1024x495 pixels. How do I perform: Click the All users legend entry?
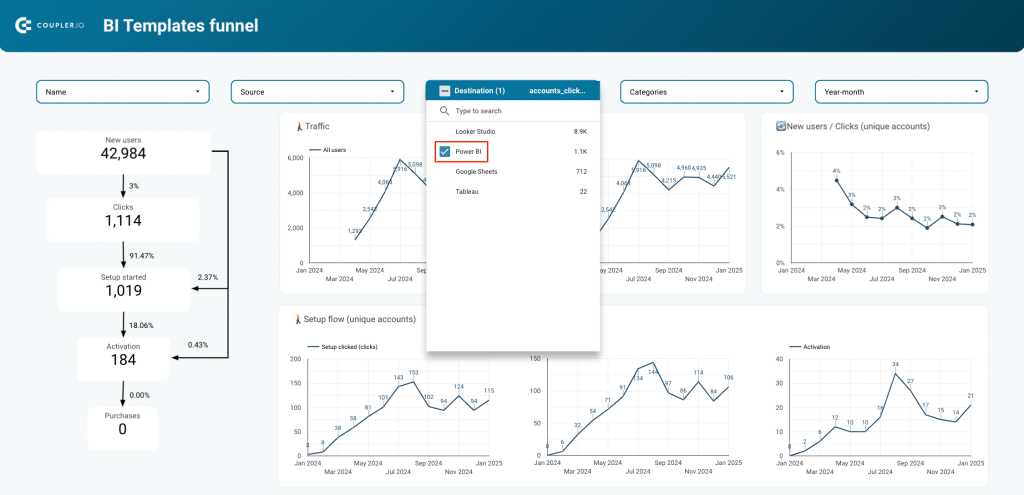(327, 150)
